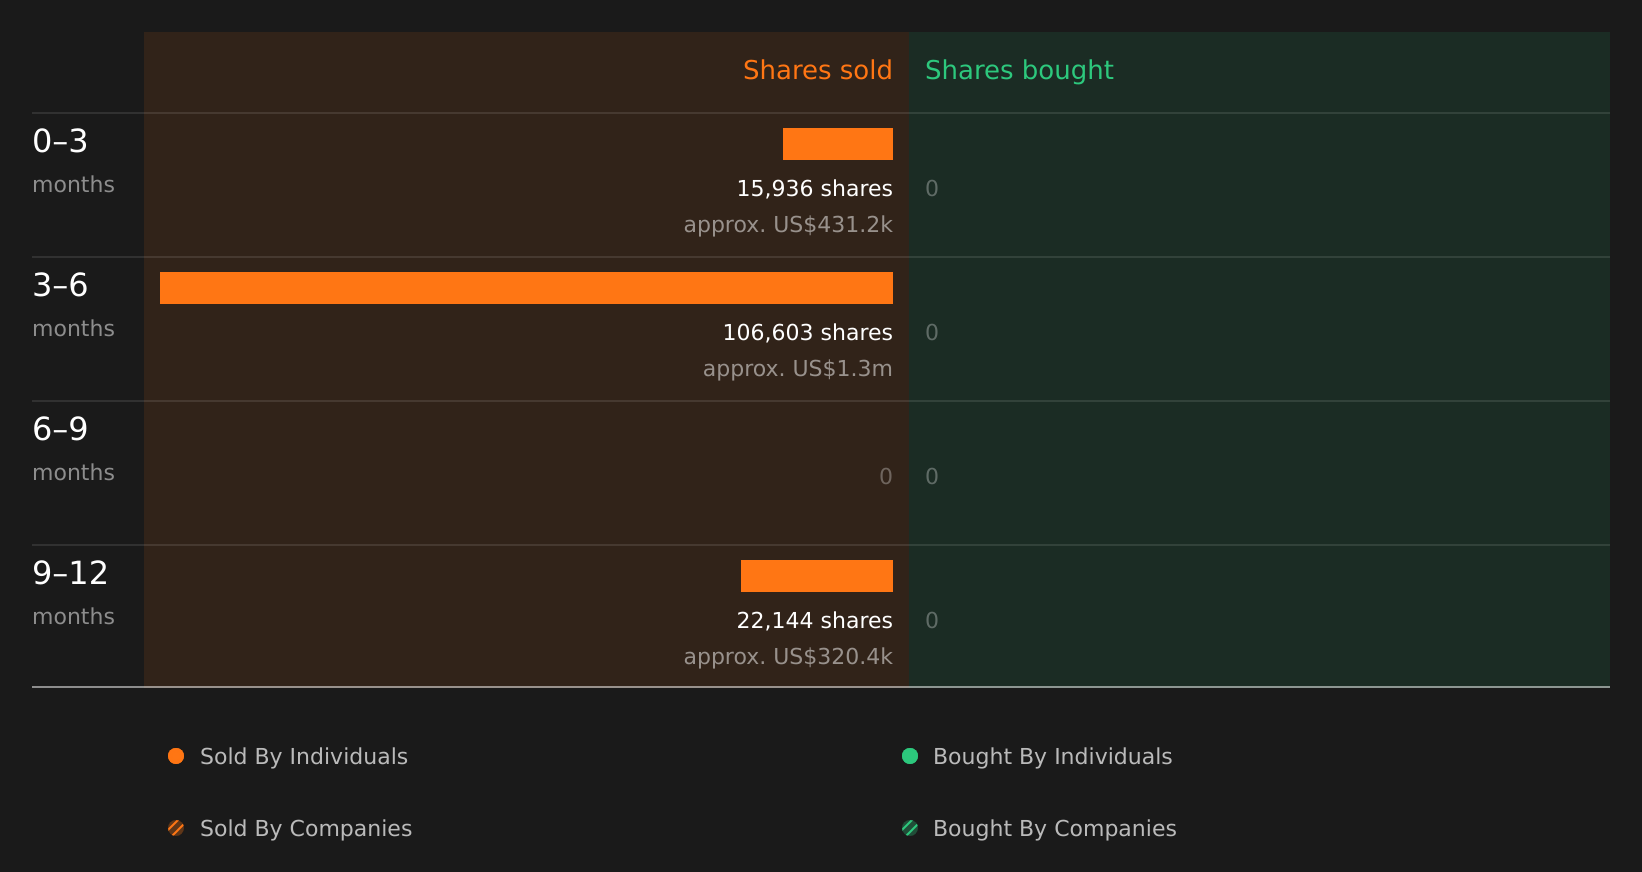Click the 22,144 shares value
Screen dimensions: 1642x872
coord(814,621)
